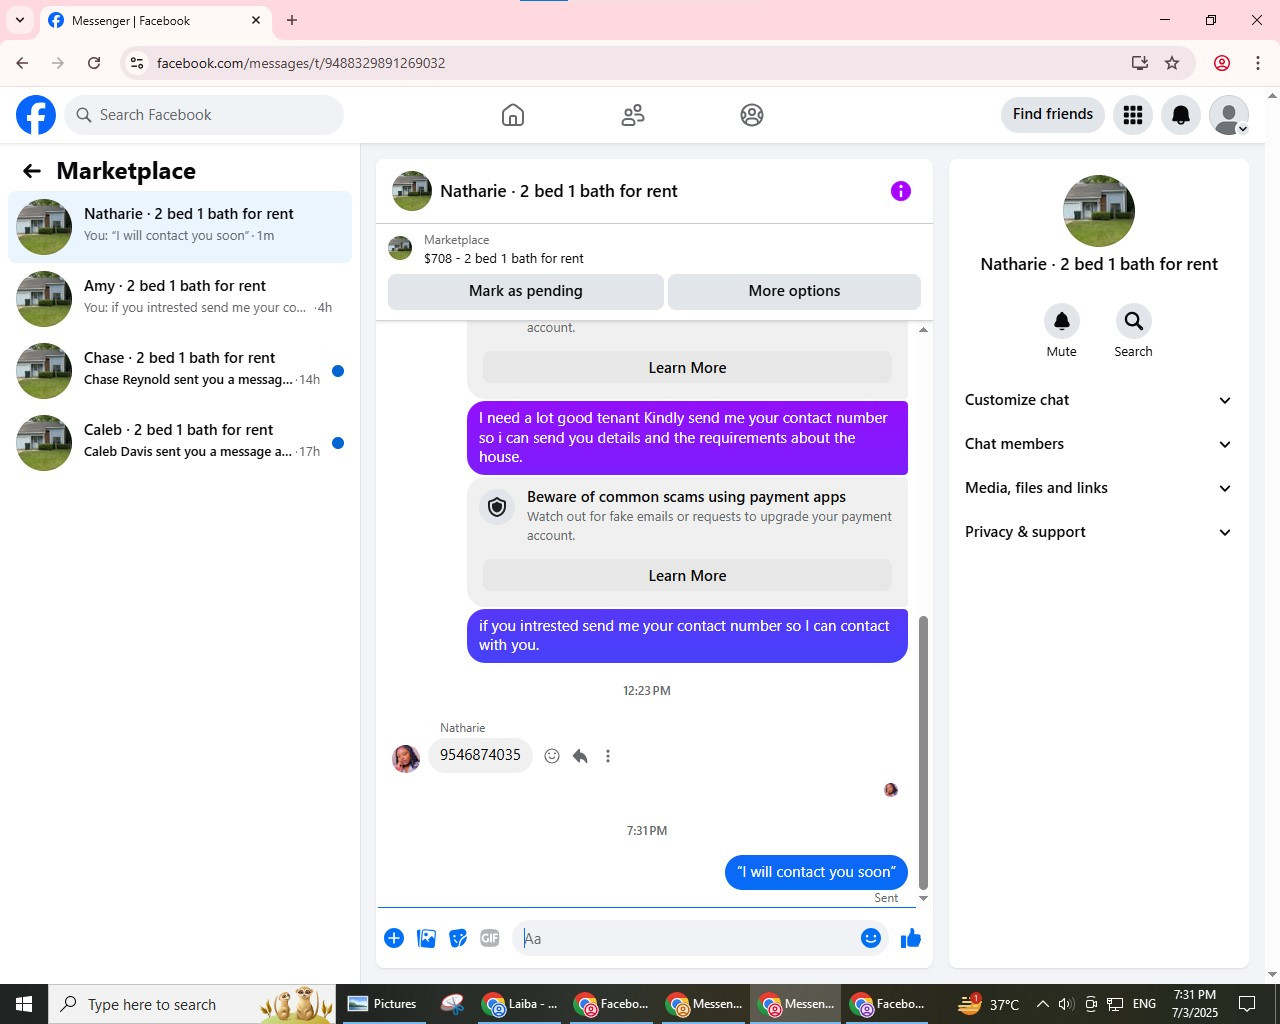The width and height of the screenshot is (1280, 1024).
Task: Go back from Marketplace with arrow
Action: (x=32, y=171)
